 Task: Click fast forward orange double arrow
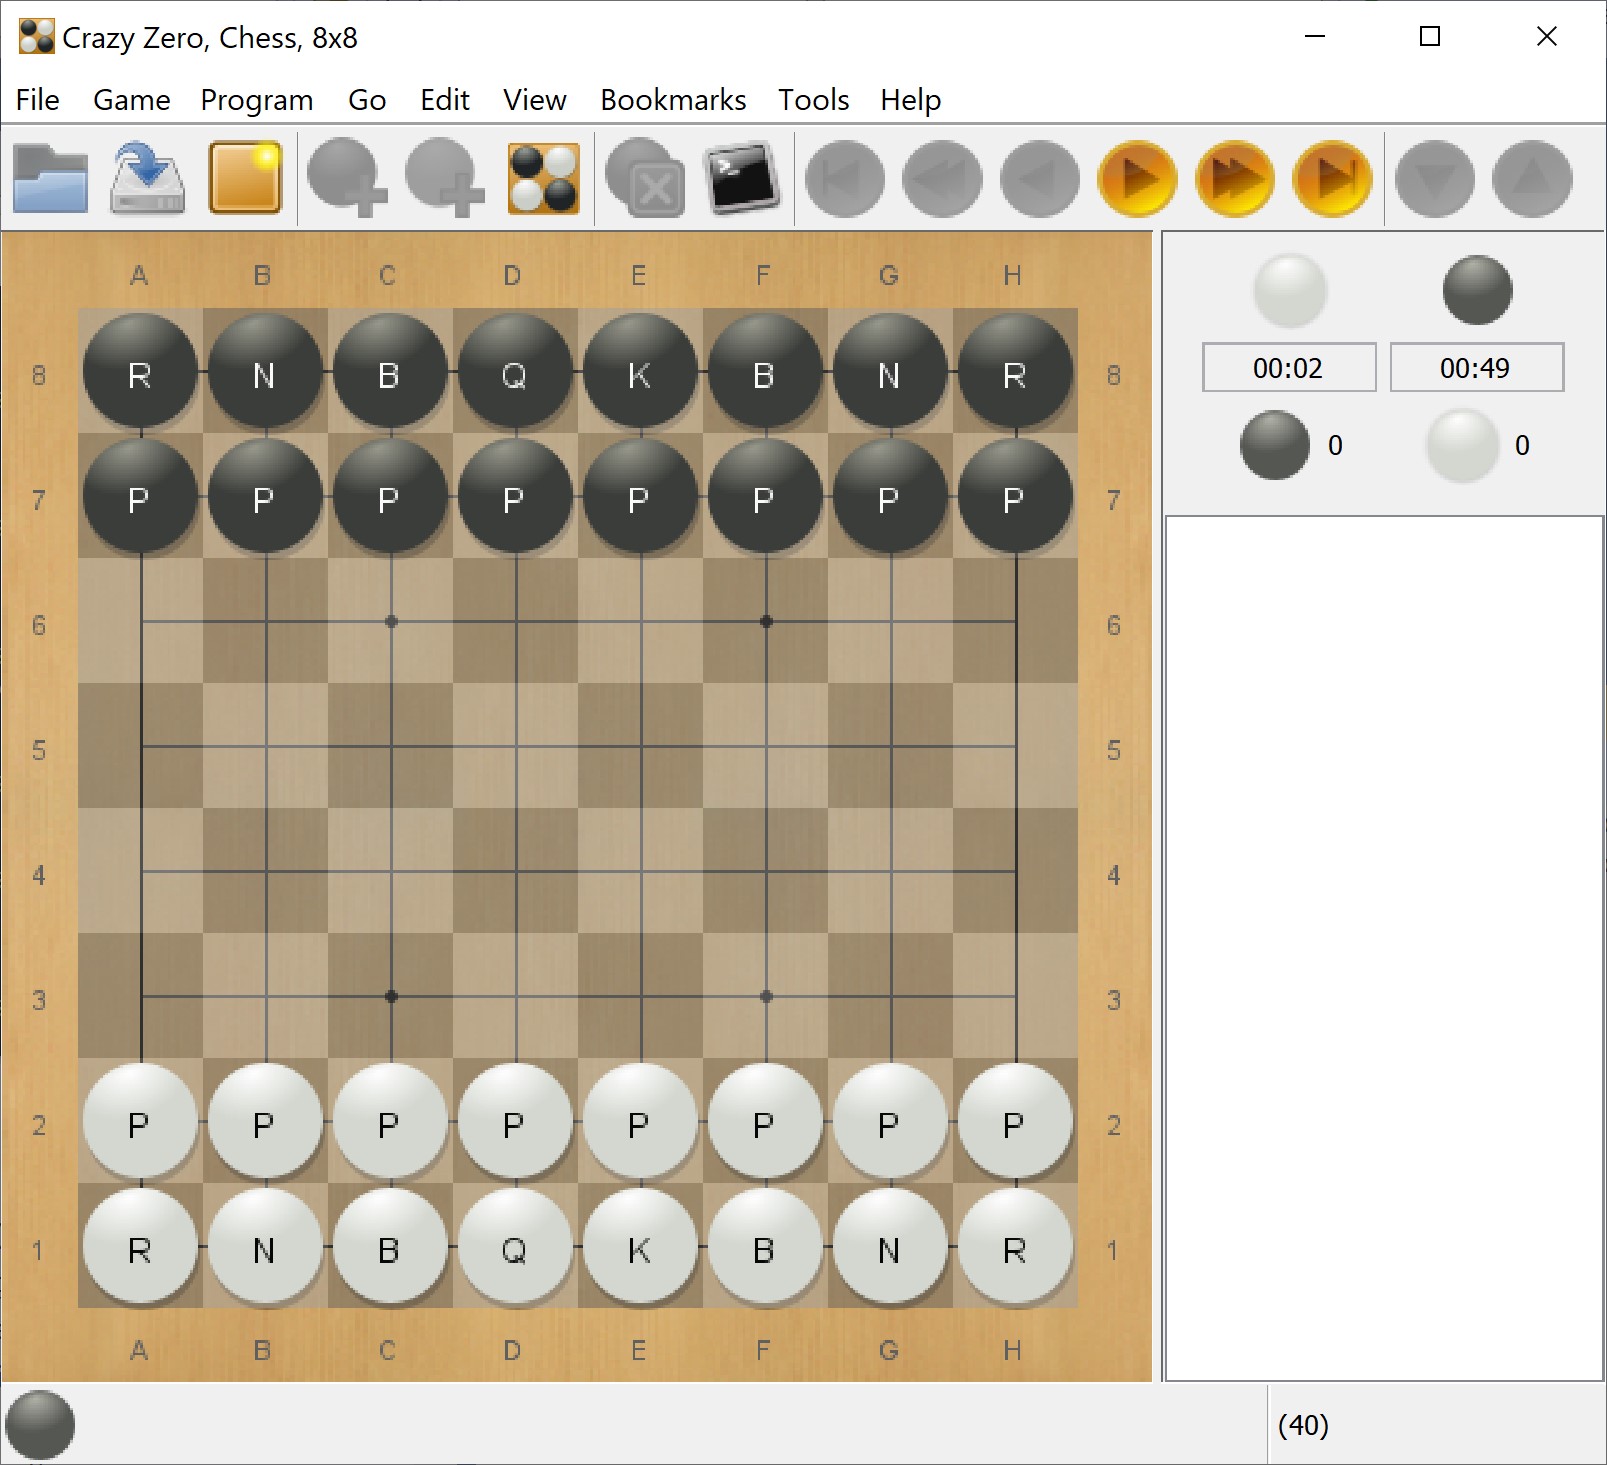tap(1235, 179)
